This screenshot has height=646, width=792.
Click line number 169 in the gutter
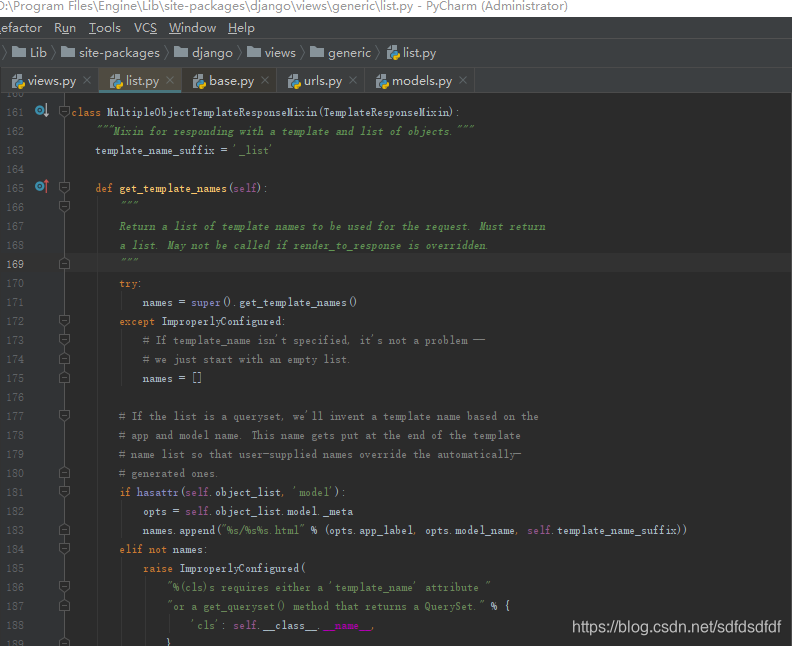click(15, 264)
